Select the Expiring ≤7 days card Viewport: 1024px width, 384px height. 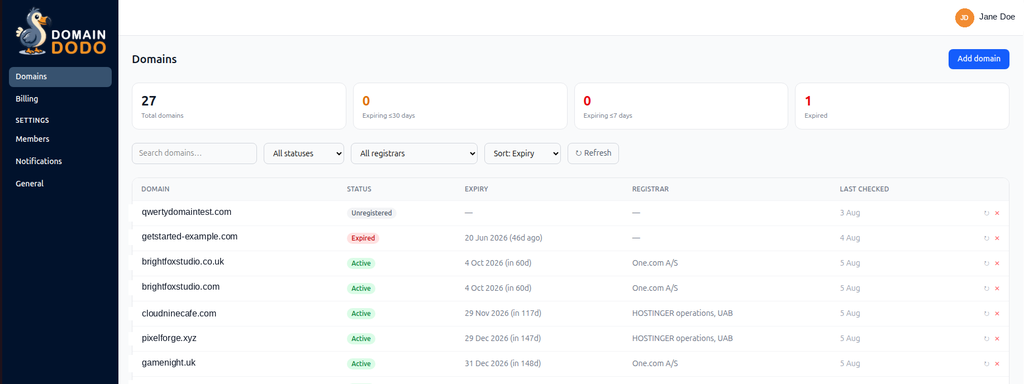[681, 106]
